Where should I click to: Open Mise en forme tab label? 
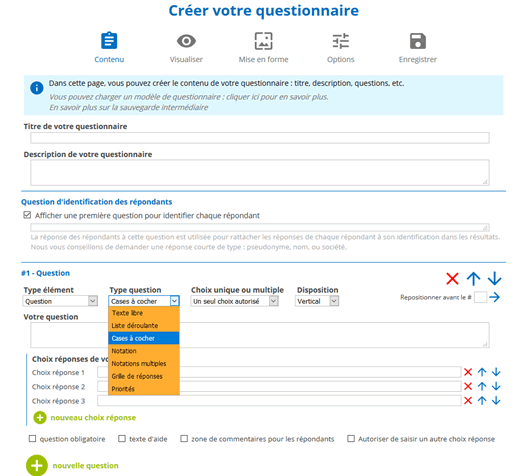[x=263, y=59]
